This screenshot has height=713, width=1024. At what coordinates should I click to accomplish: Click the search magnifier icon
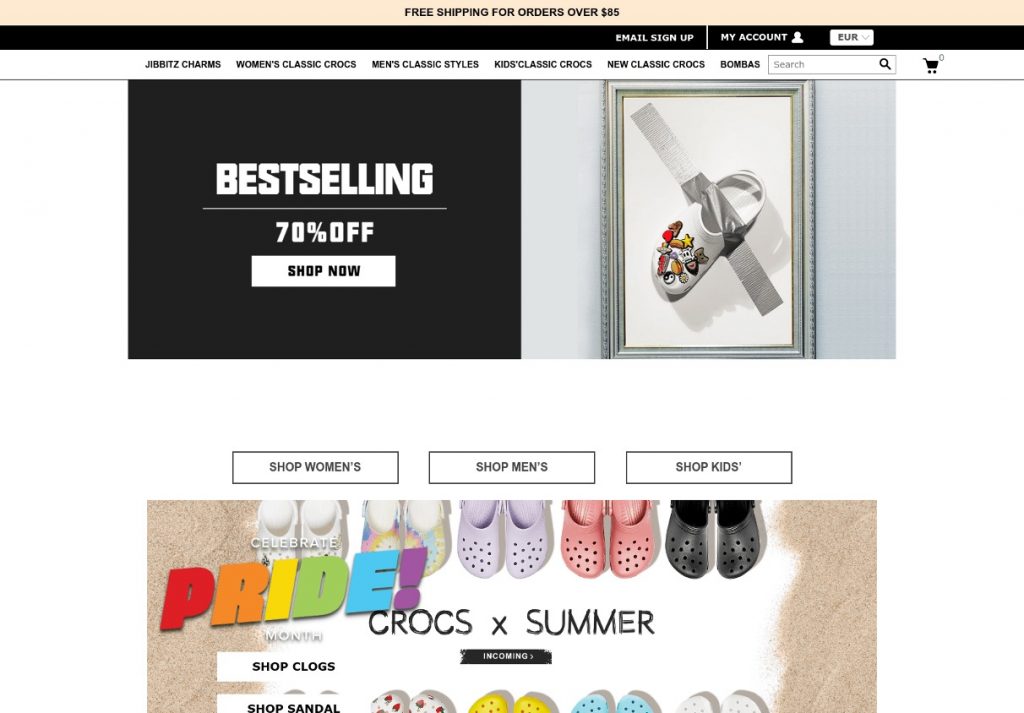(x=884, y=64)
